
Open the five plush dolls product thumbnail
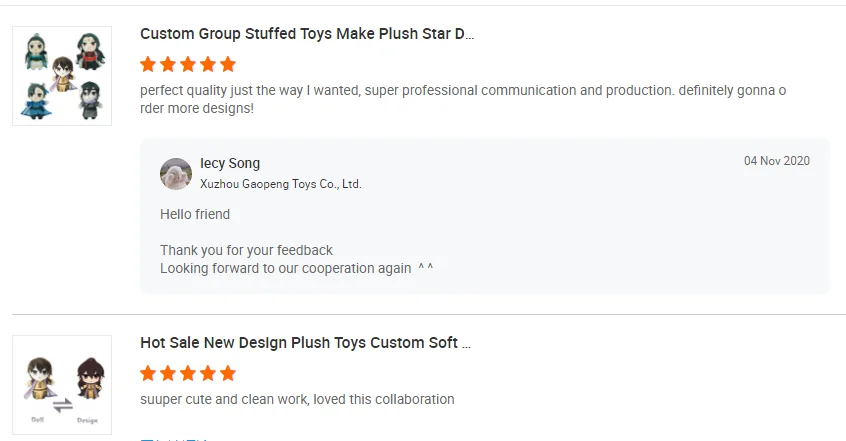pyautogui.click(x=62, y=76)
